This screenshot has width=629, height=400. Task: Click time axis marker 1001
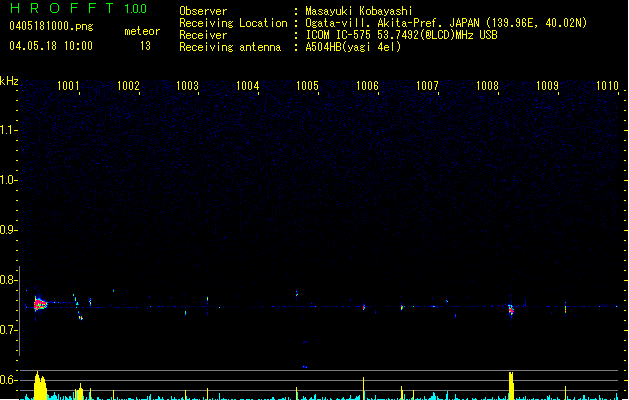[68, 85]
